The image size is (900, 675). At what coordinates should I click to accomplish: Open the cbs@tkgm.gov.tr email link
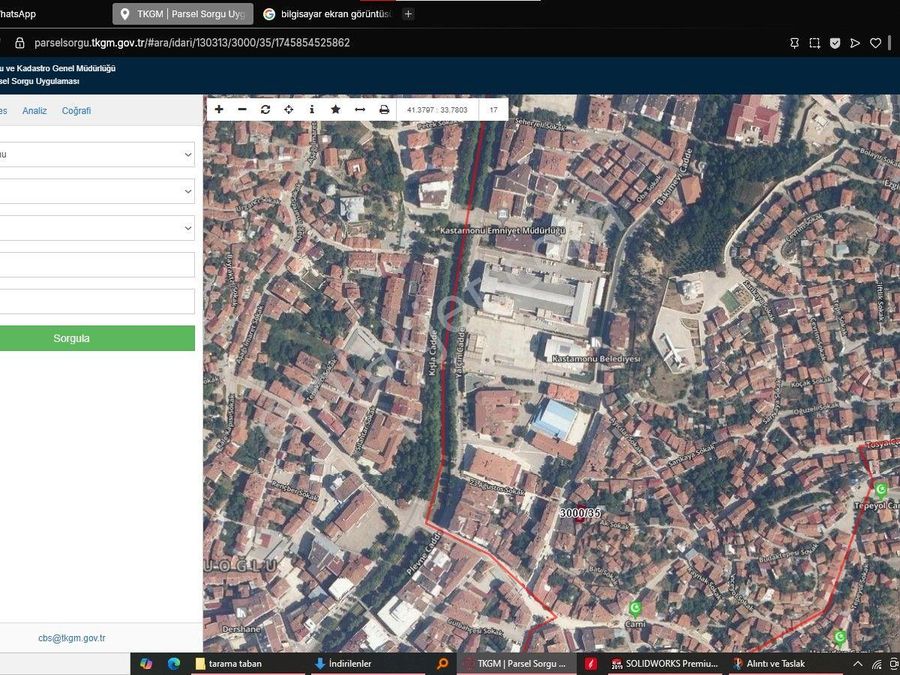point(72,638)
